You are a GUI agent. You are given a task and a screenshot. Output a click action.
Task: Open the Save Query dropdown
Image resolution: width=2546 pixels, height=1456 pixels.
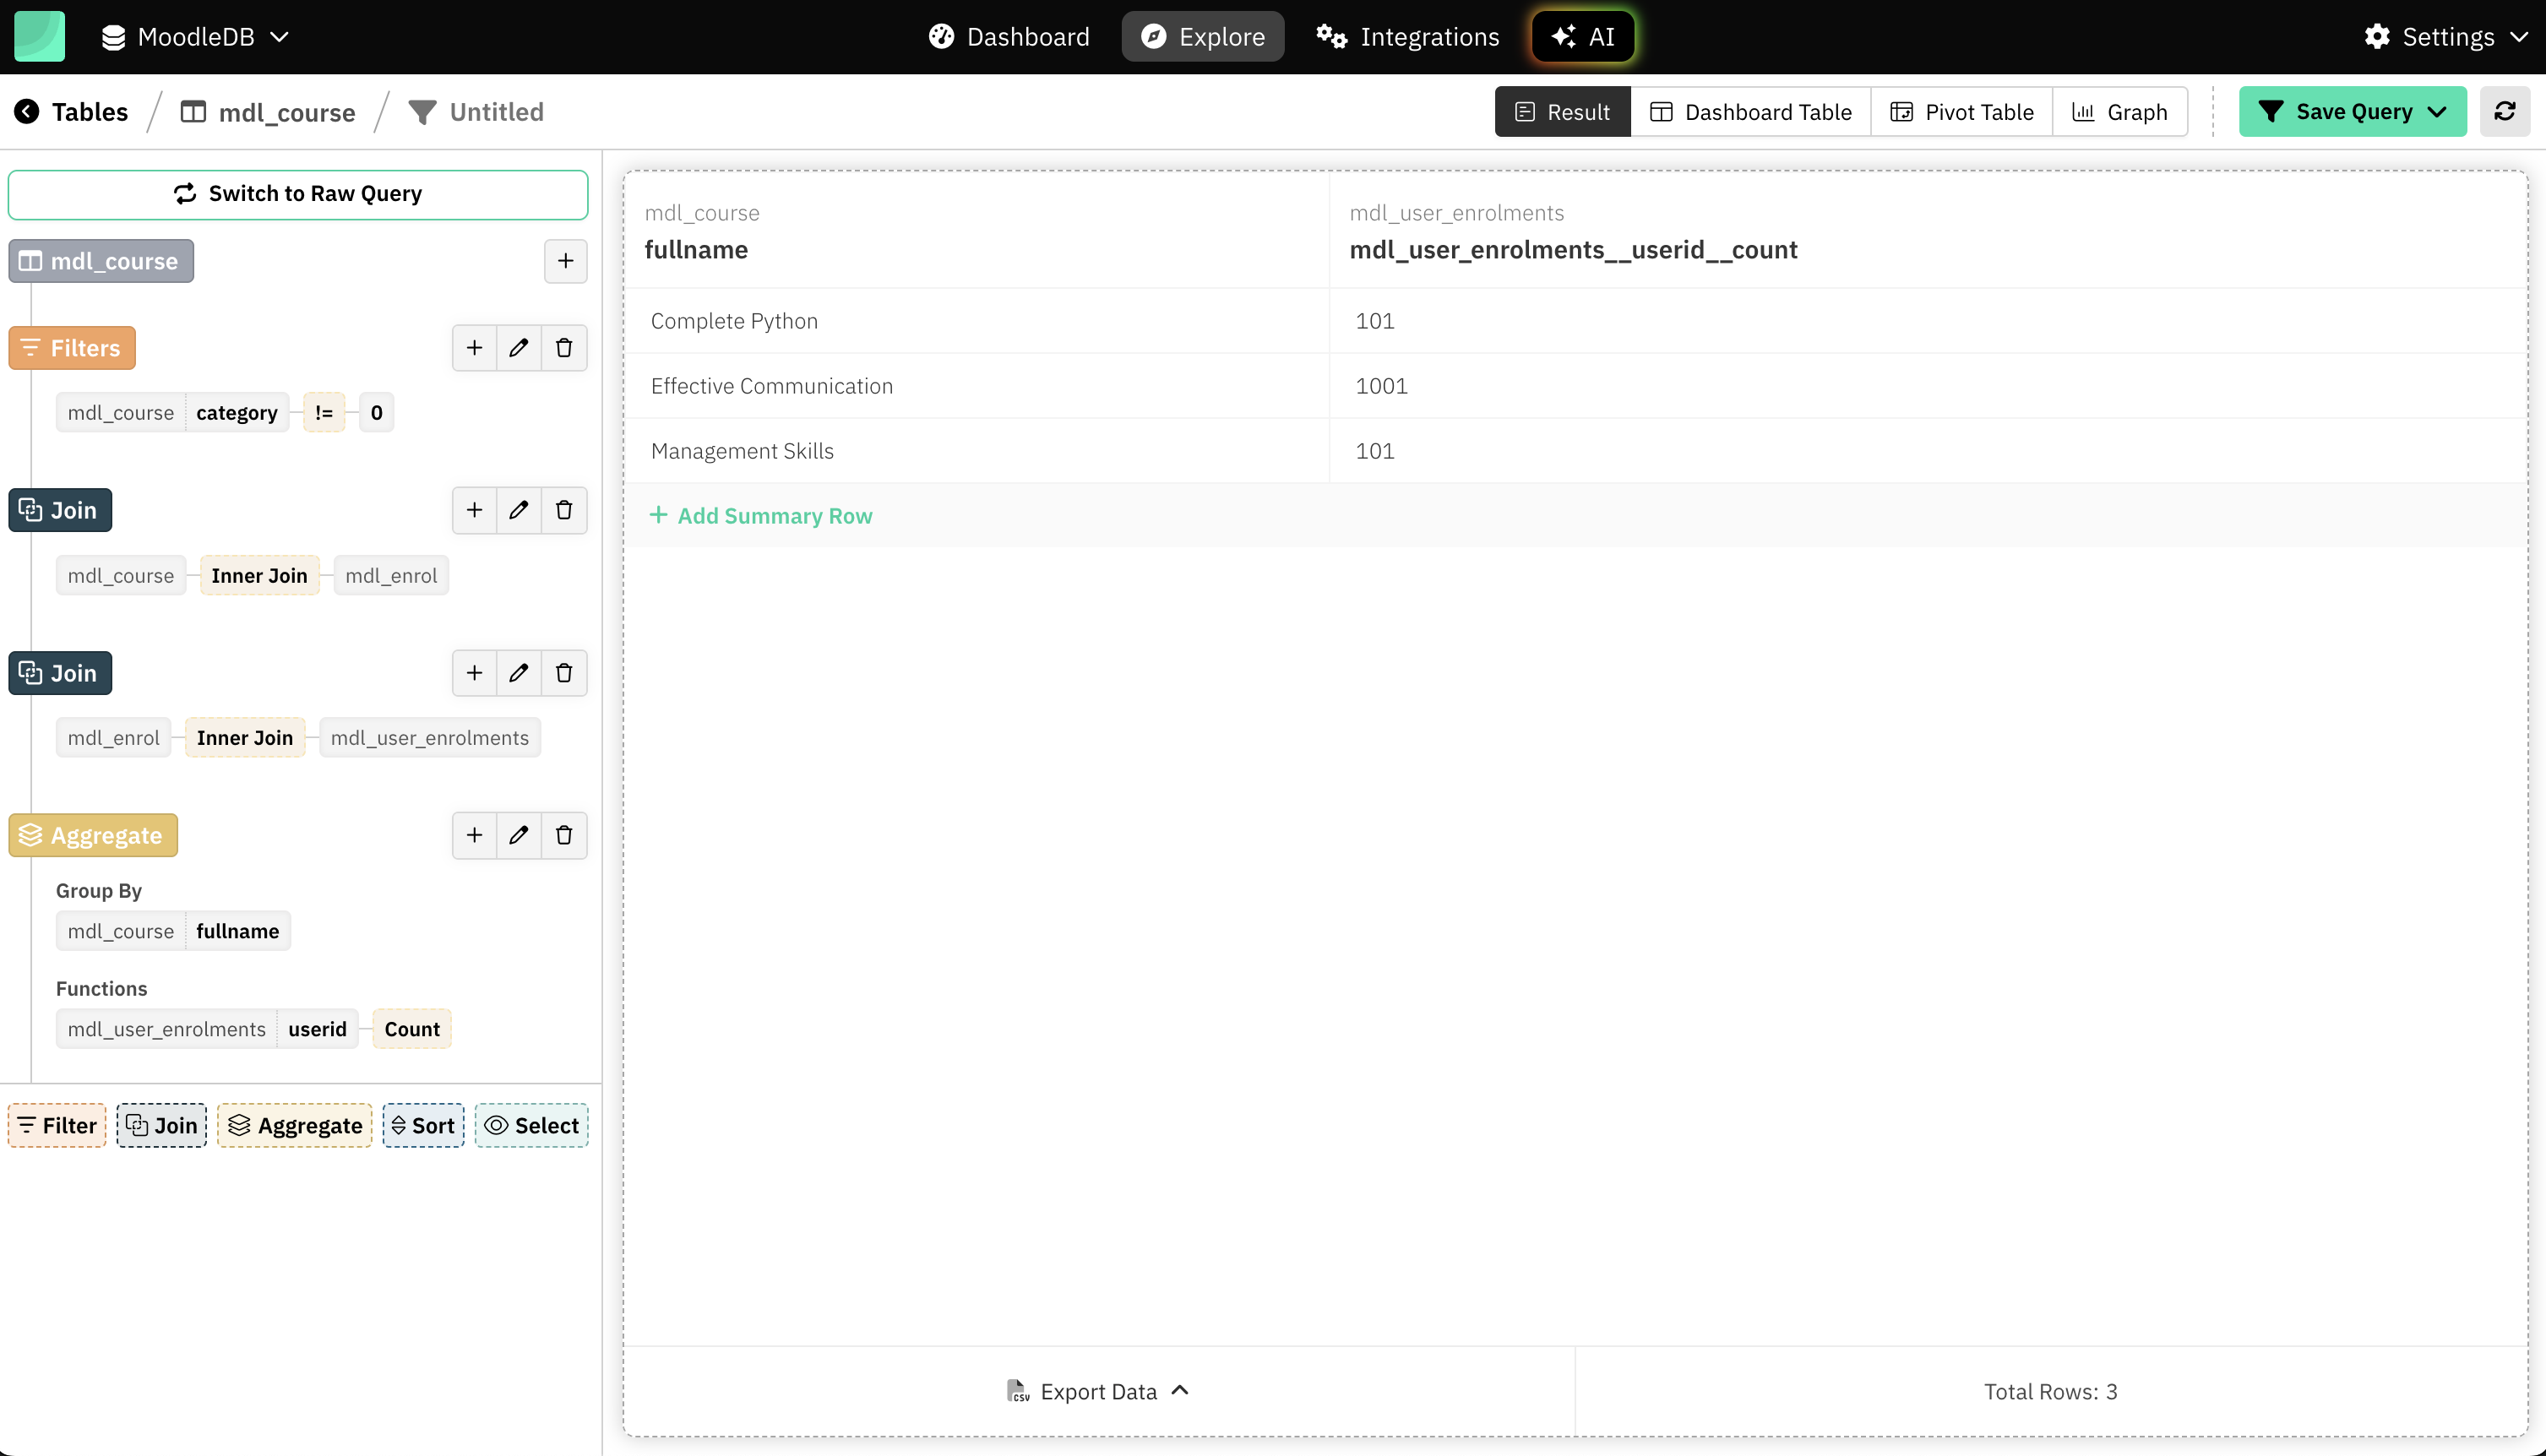point(2352,111)
